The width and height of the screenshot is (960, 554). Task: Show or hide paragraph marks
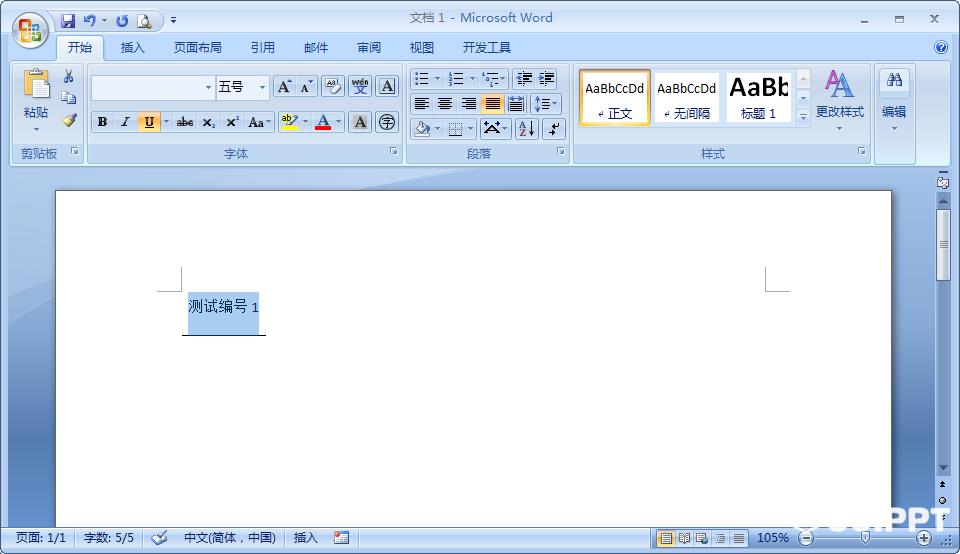click(553, 129)
